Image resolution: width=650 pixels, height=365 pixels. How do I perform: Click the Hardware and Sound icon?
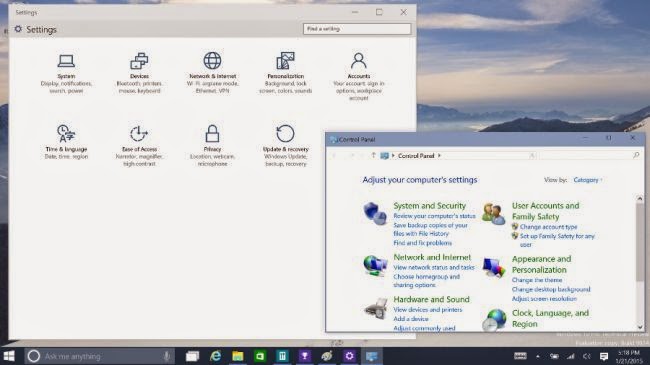[x=376, y=309]
